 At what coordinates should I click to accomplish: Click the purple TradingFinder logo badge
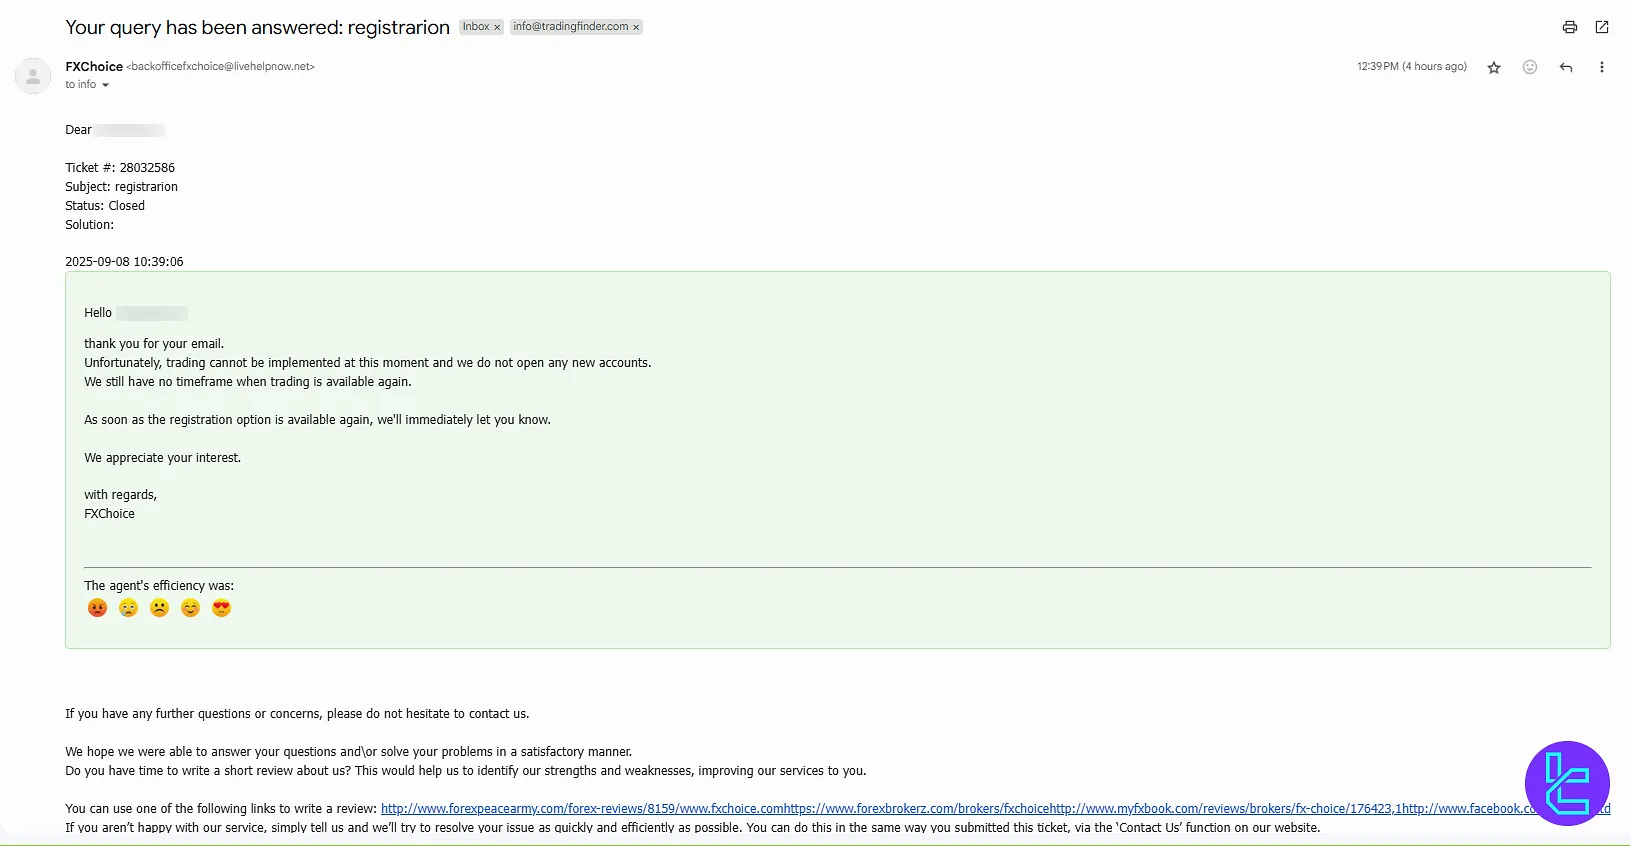(1566, 783)
